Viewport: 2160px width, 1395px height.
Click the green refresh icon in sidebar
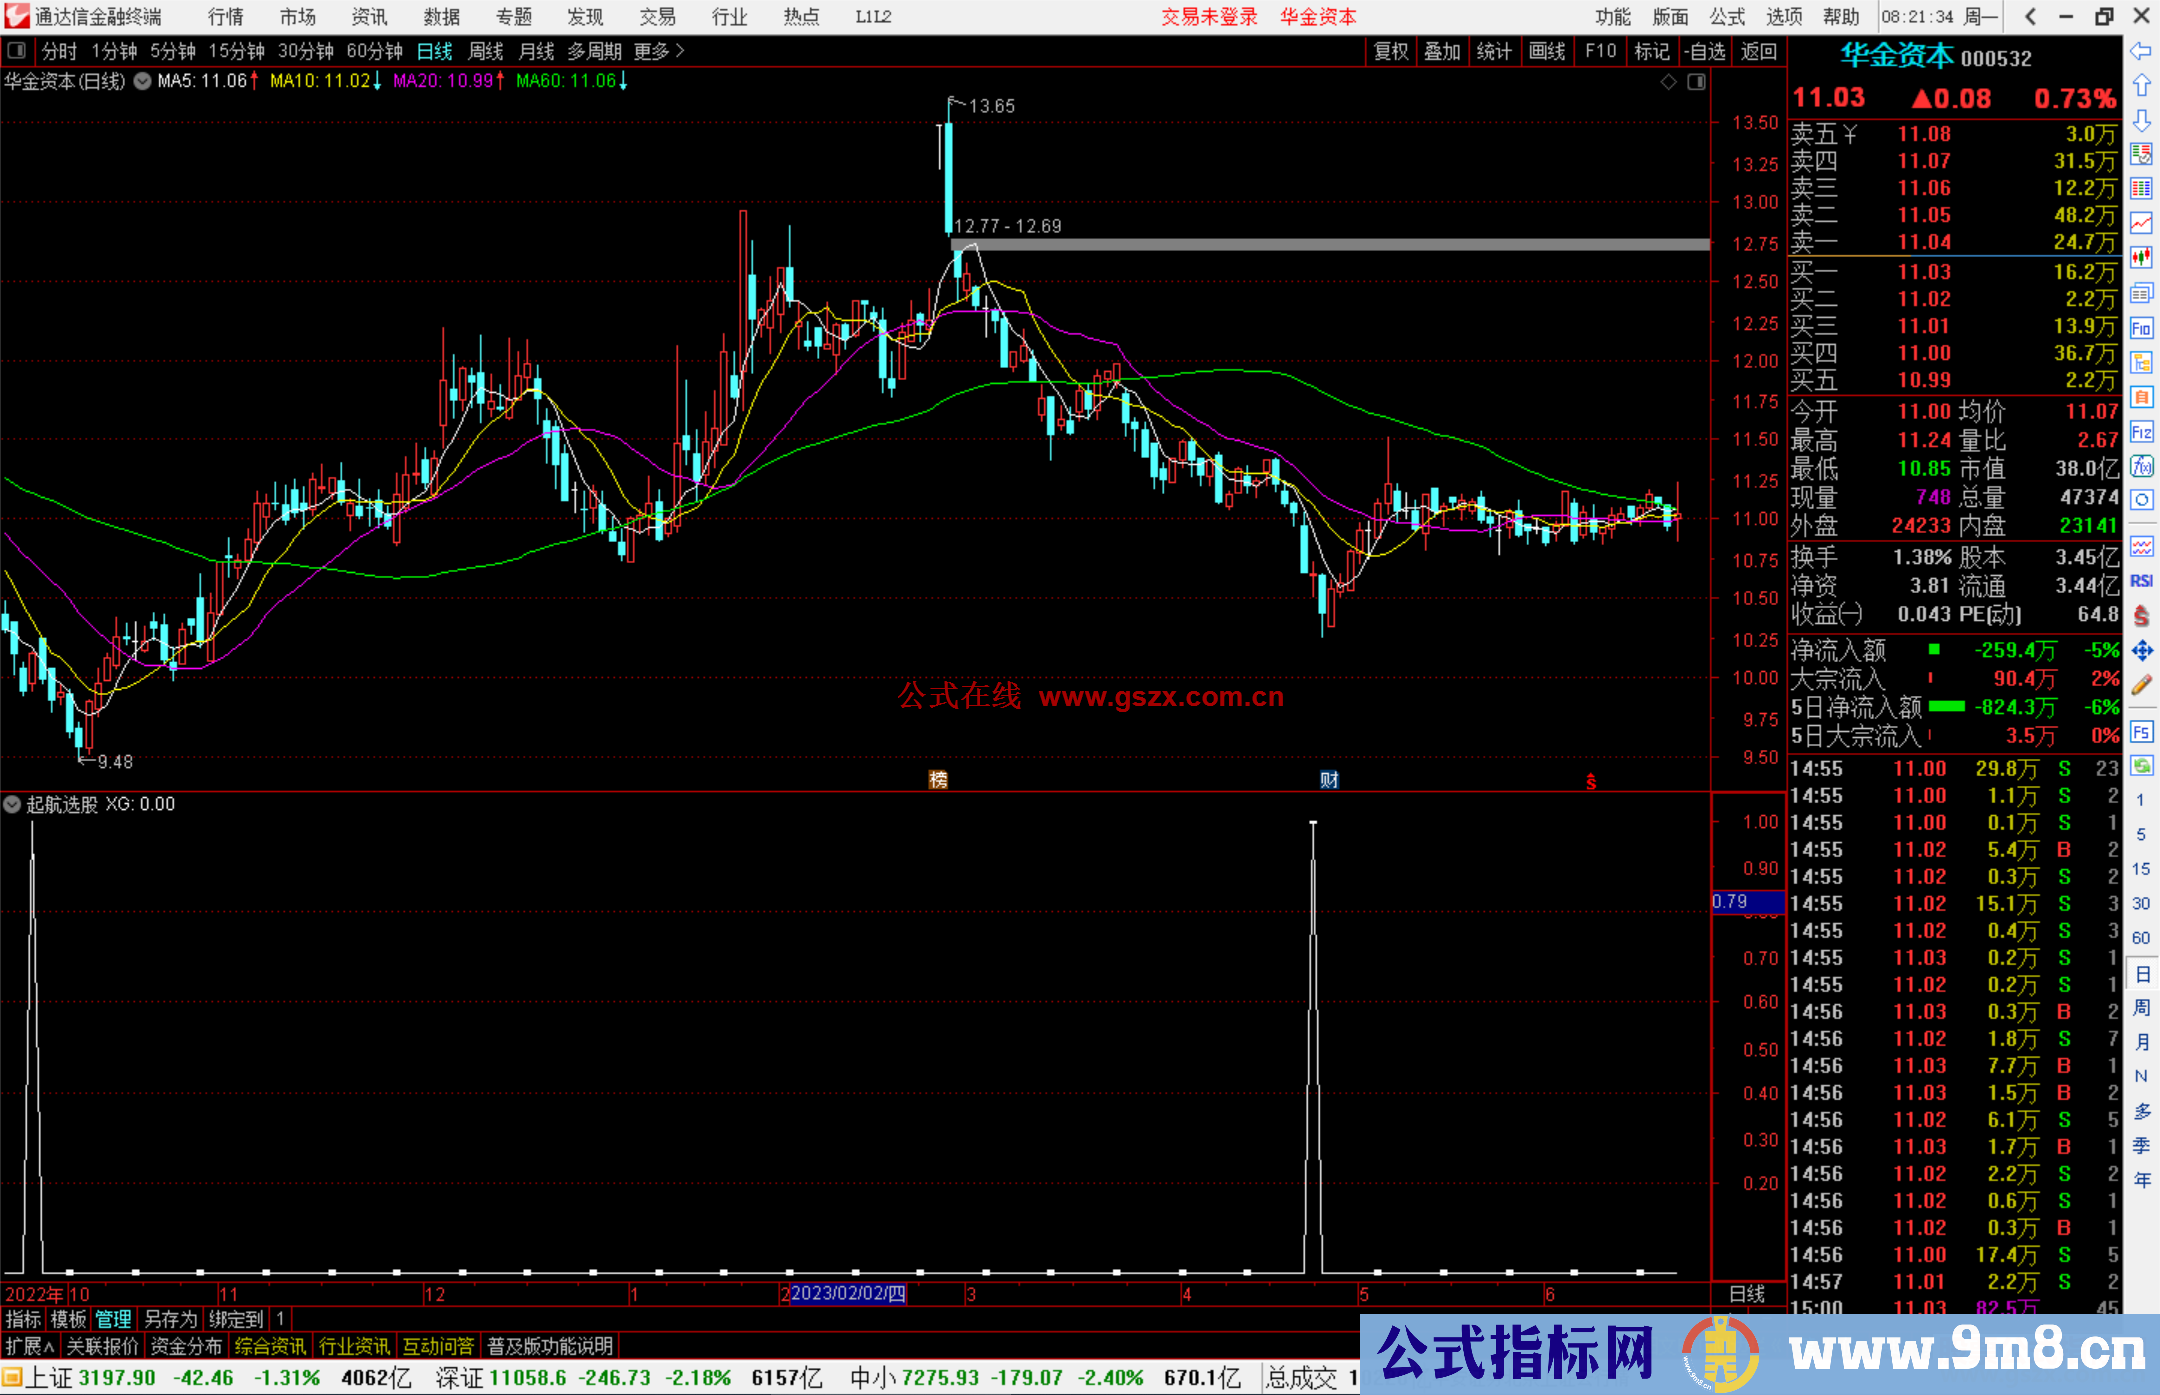[2141, 766]
